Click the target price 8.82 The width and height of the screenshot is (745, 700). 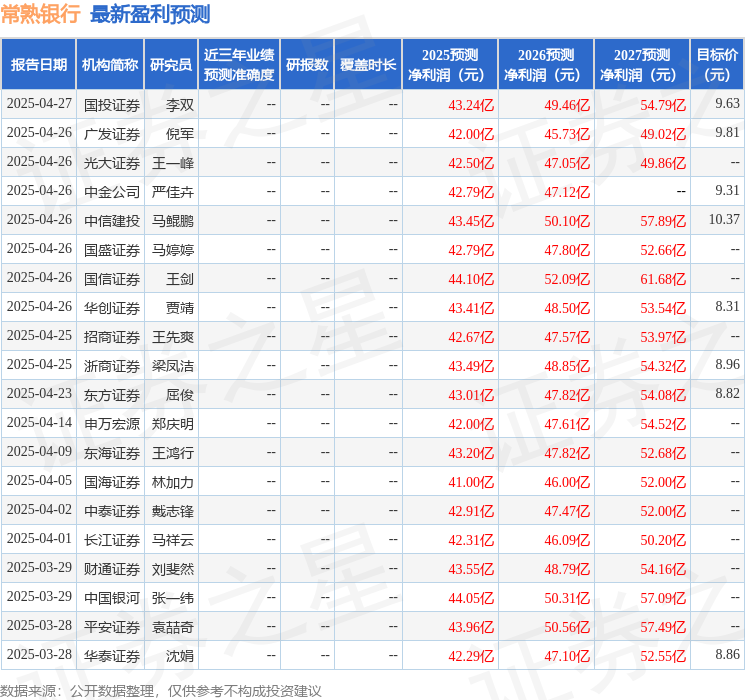(x=727, y=393)
